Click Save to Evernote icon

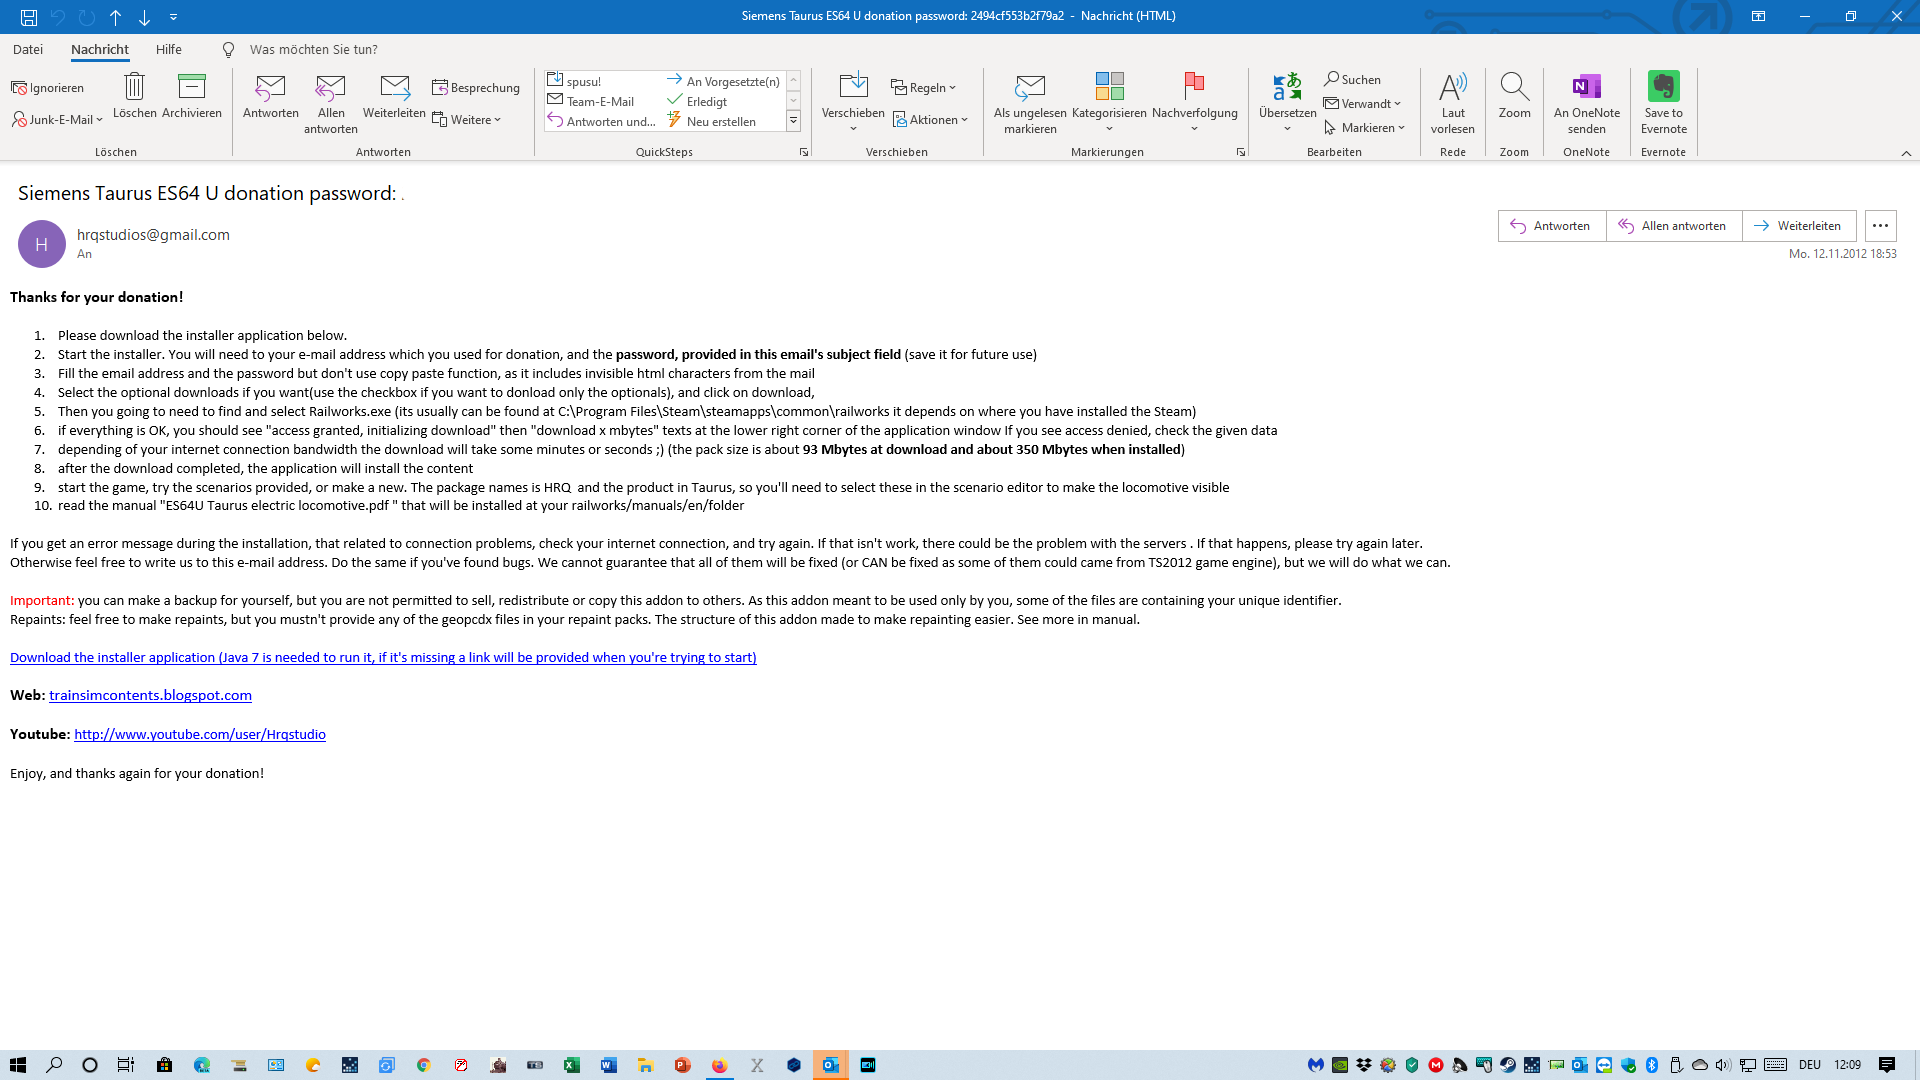tap(1663, 87)
